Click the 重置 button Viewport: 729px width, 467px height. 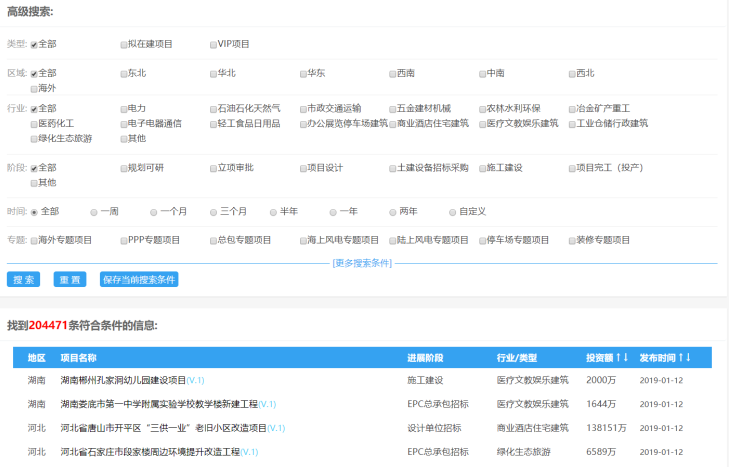(70, 280)
